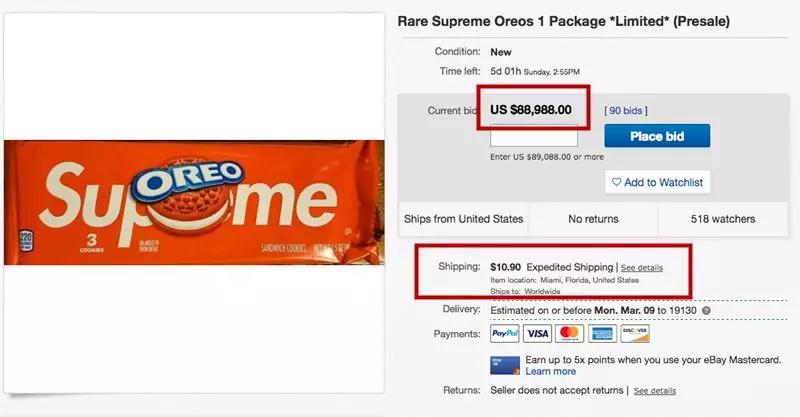Screen dimensions: 800x417
Task: Click the Mastercard logo icon
Action: [x=570, y=334]
